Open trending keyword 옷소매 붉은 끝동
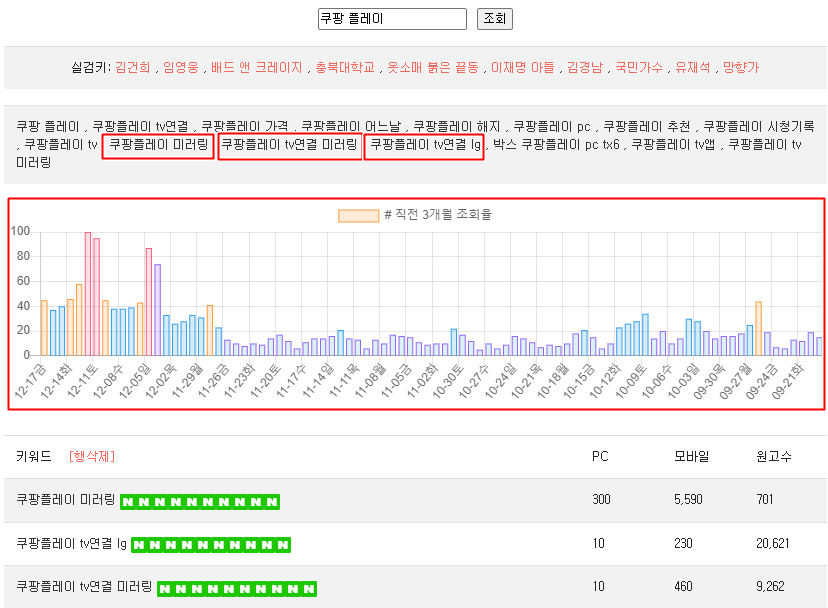This screenshot has height=608, width=828. (433, 68)
